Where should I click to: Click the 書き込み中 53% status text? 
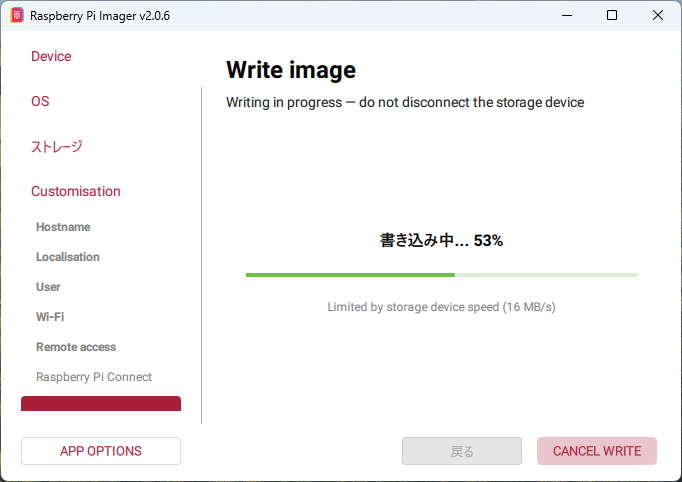click(441, 241)
